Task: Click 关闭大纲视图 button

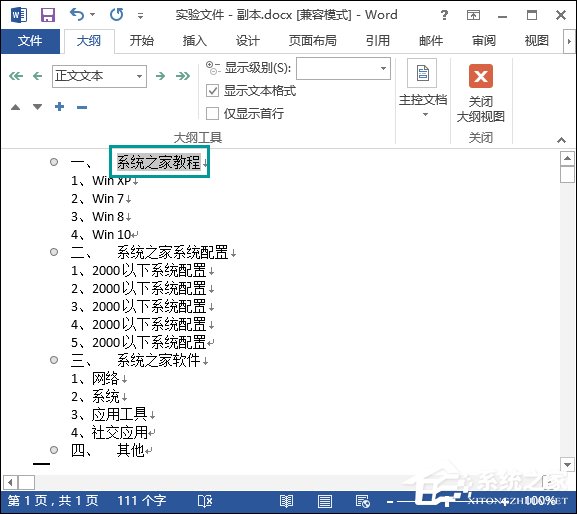Action: point(481,93)
